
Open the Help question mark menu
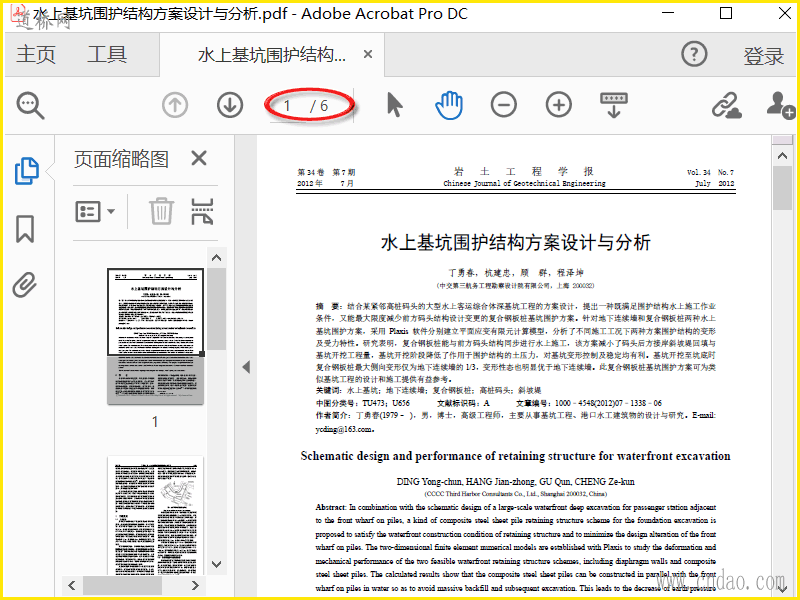coord(694,54)
